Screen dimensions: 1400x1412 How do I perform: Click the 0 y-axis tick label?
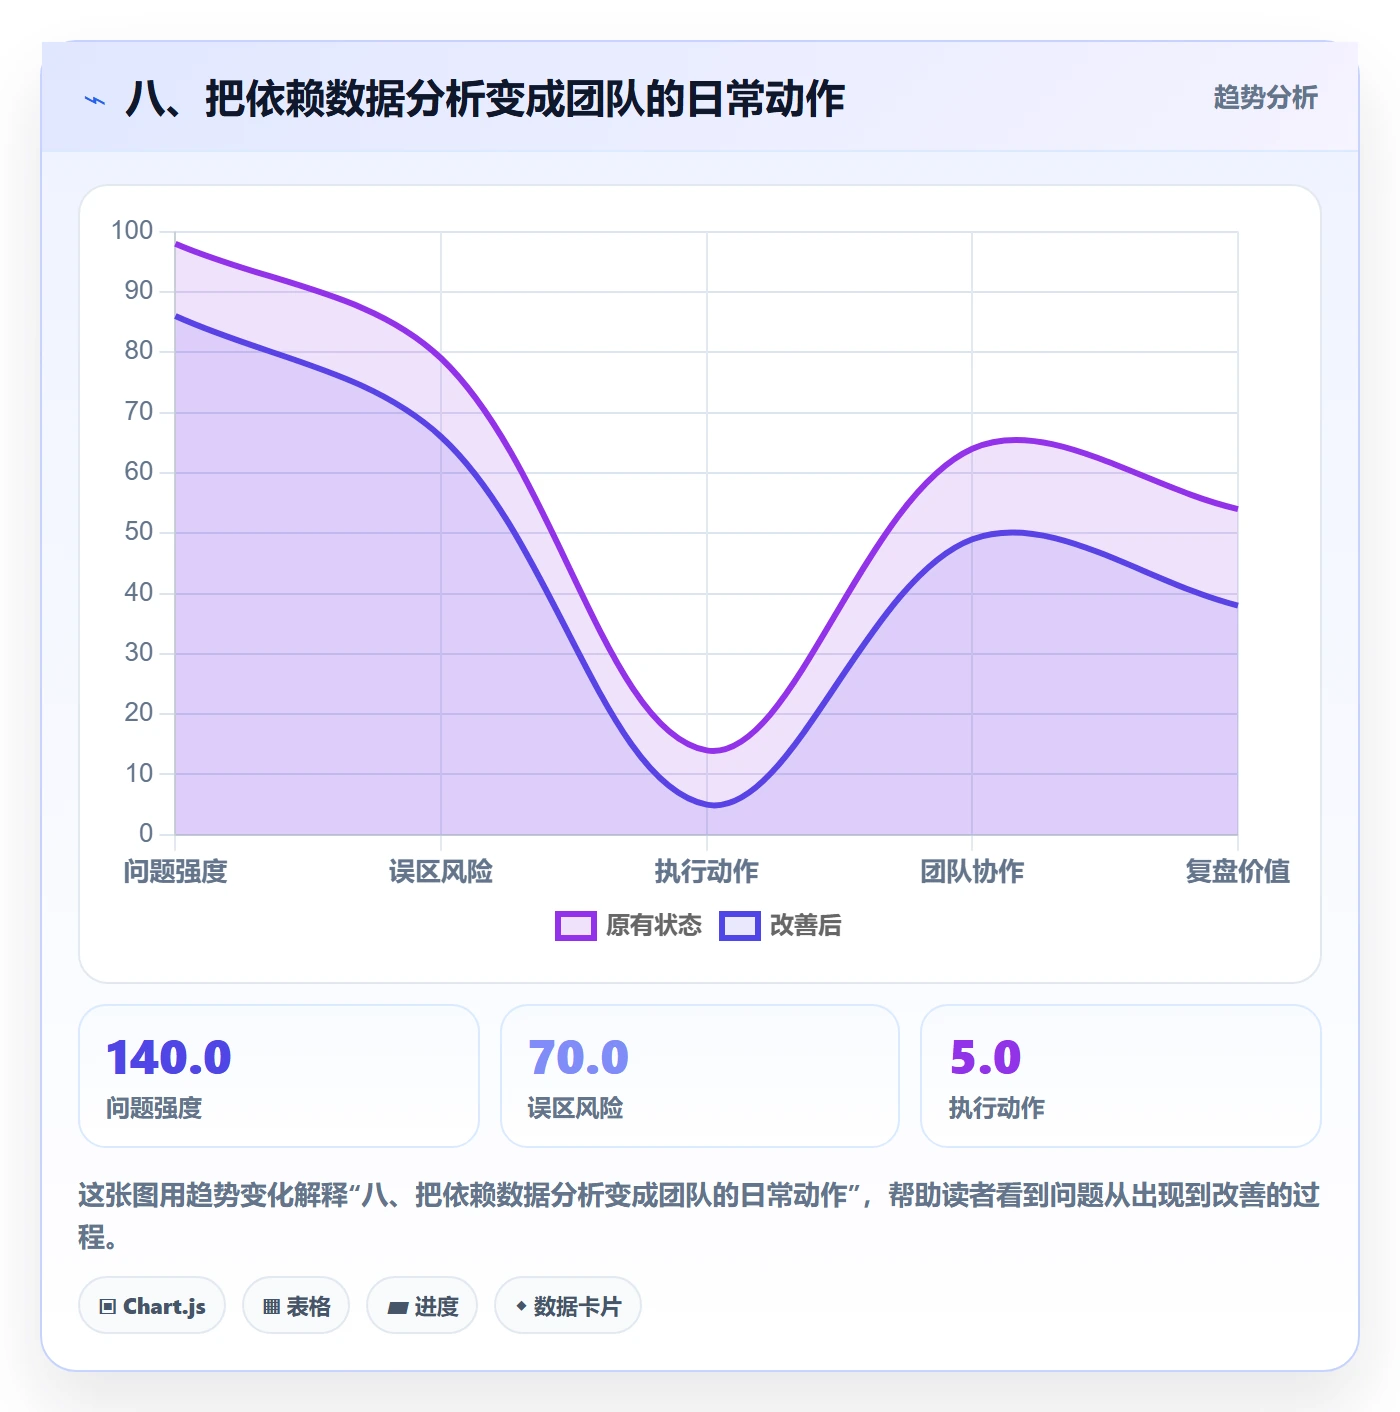tap(146, 833)
